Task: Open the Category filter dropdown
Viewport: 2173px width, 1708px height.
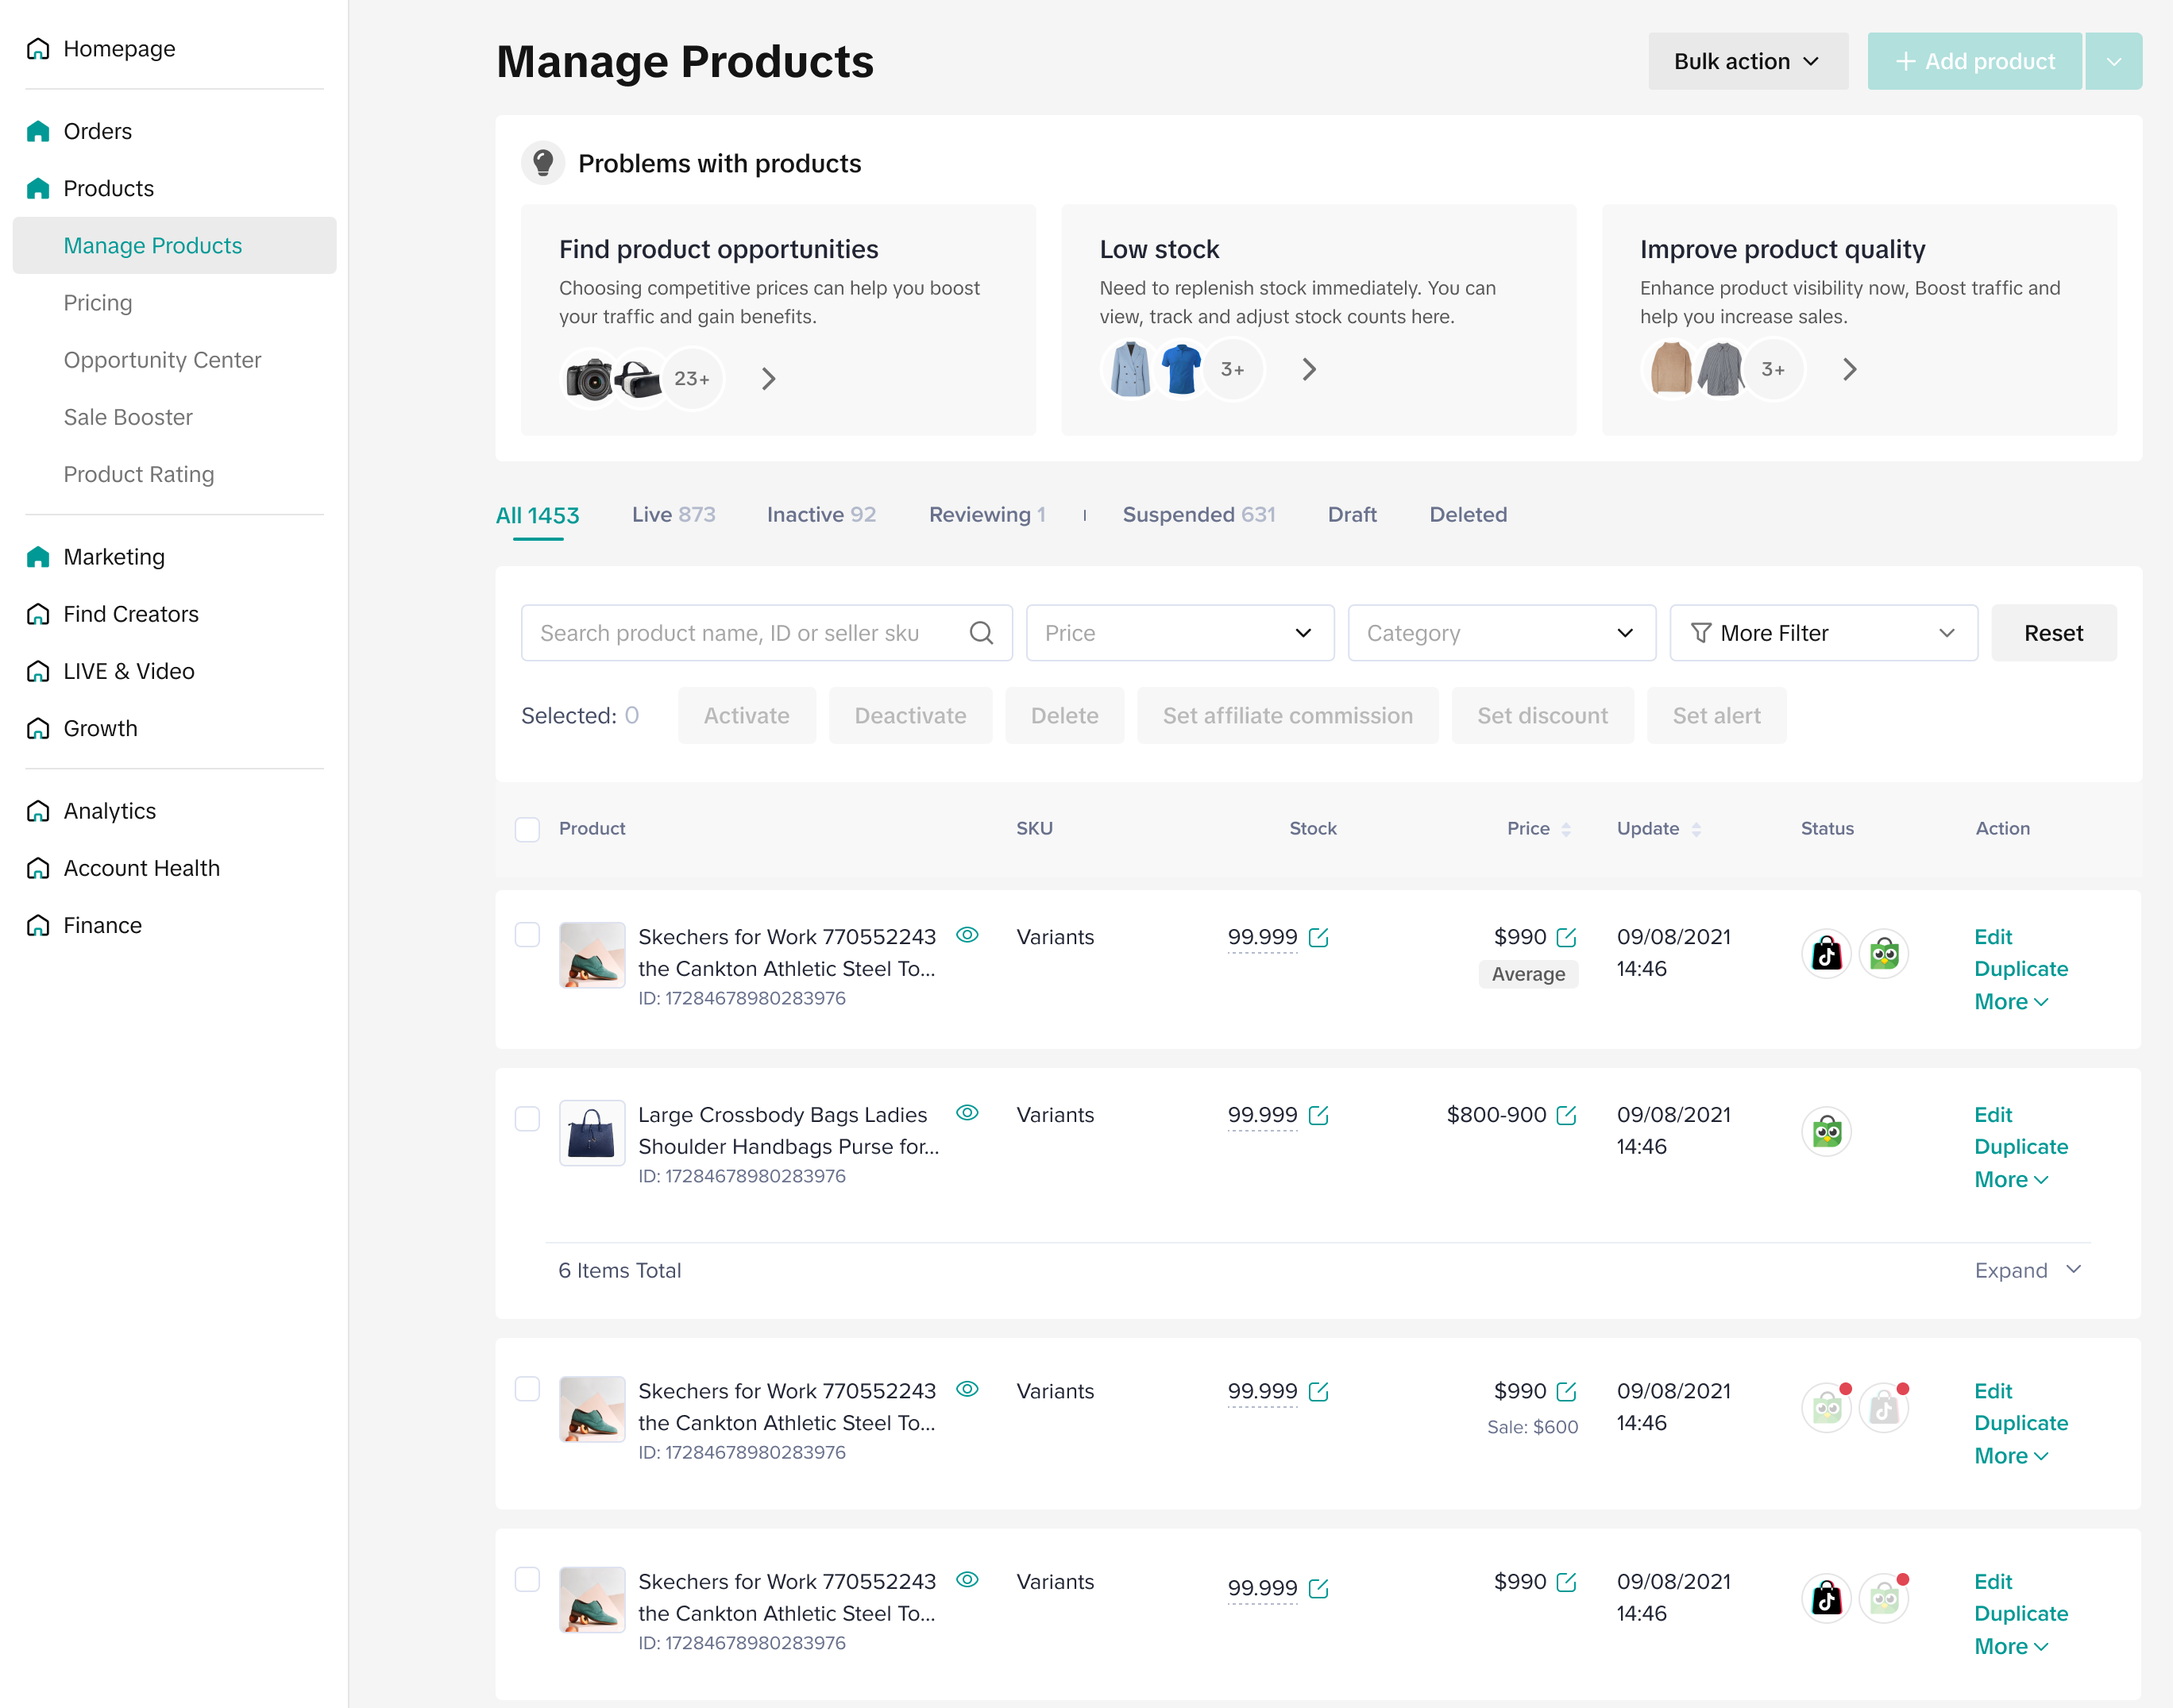Action: (1501, 633)
